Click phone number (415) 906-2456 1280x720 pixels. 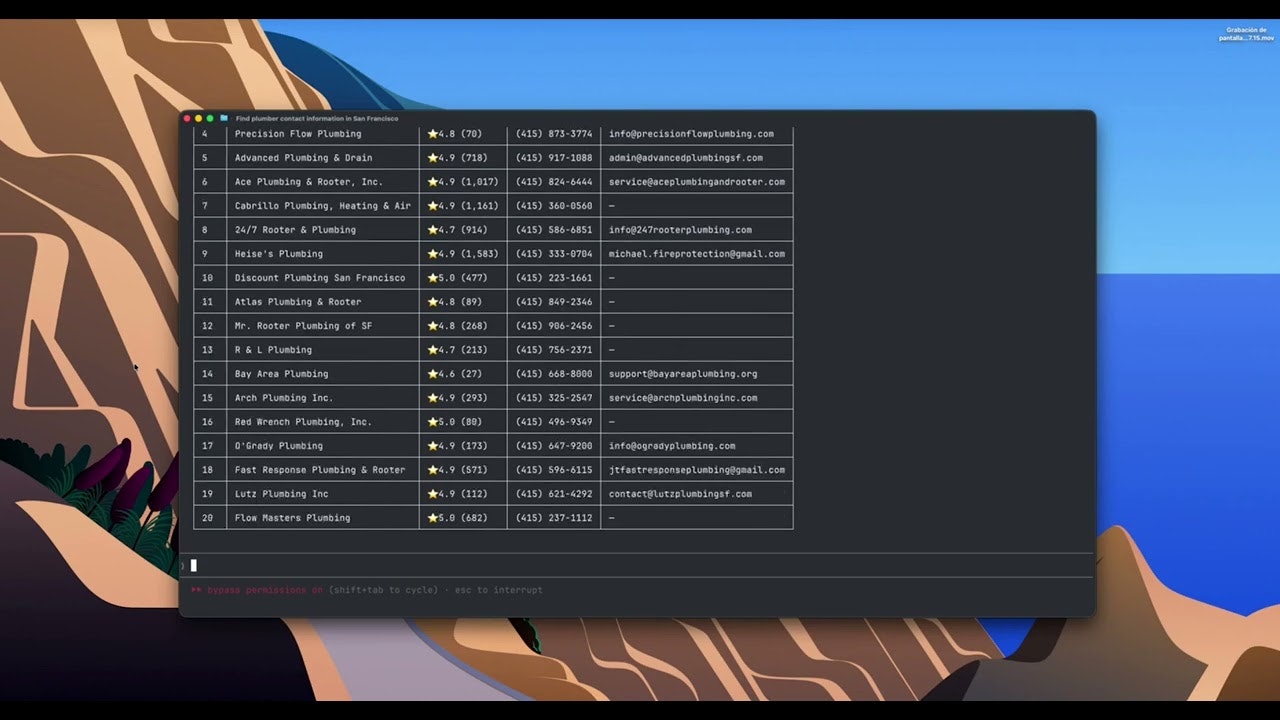(554, 326)
